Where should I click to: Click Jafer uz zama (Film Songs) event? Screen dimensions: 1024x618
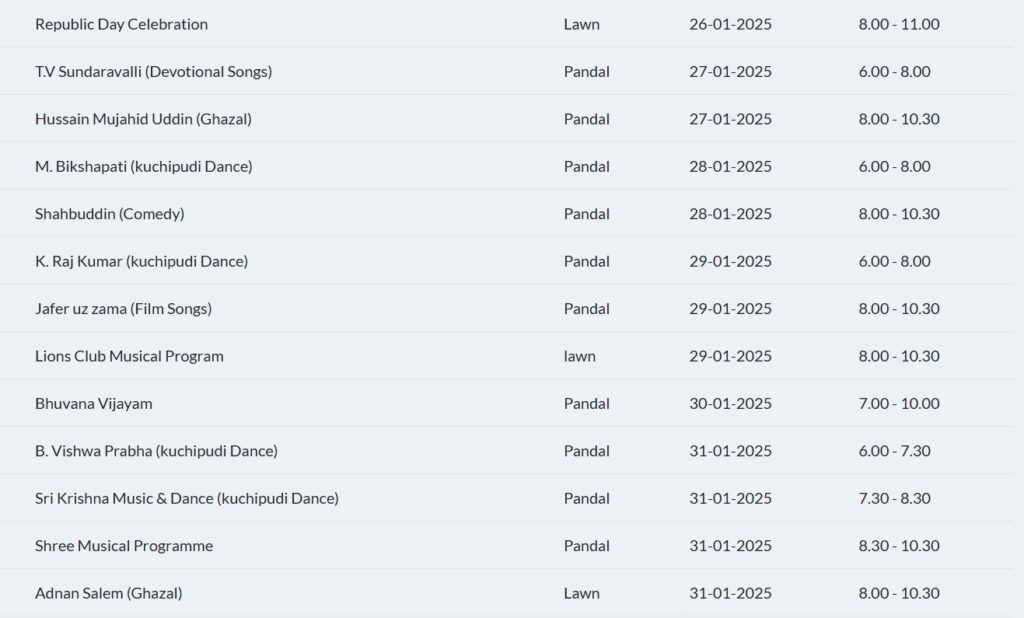click(123, 309)
